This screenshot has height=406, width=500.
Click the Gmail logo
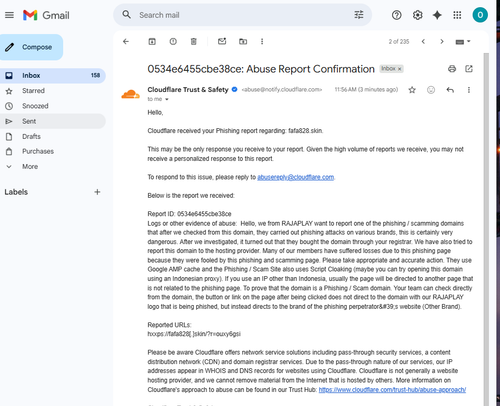click(x=46, y=15)
